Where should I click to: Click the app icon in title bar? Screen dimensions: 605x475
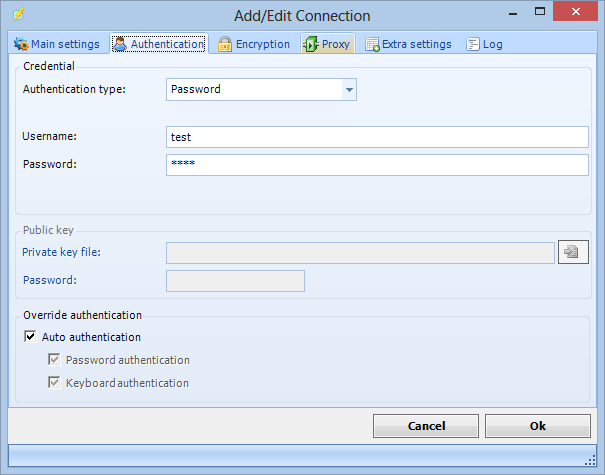(x=18, y=15)
